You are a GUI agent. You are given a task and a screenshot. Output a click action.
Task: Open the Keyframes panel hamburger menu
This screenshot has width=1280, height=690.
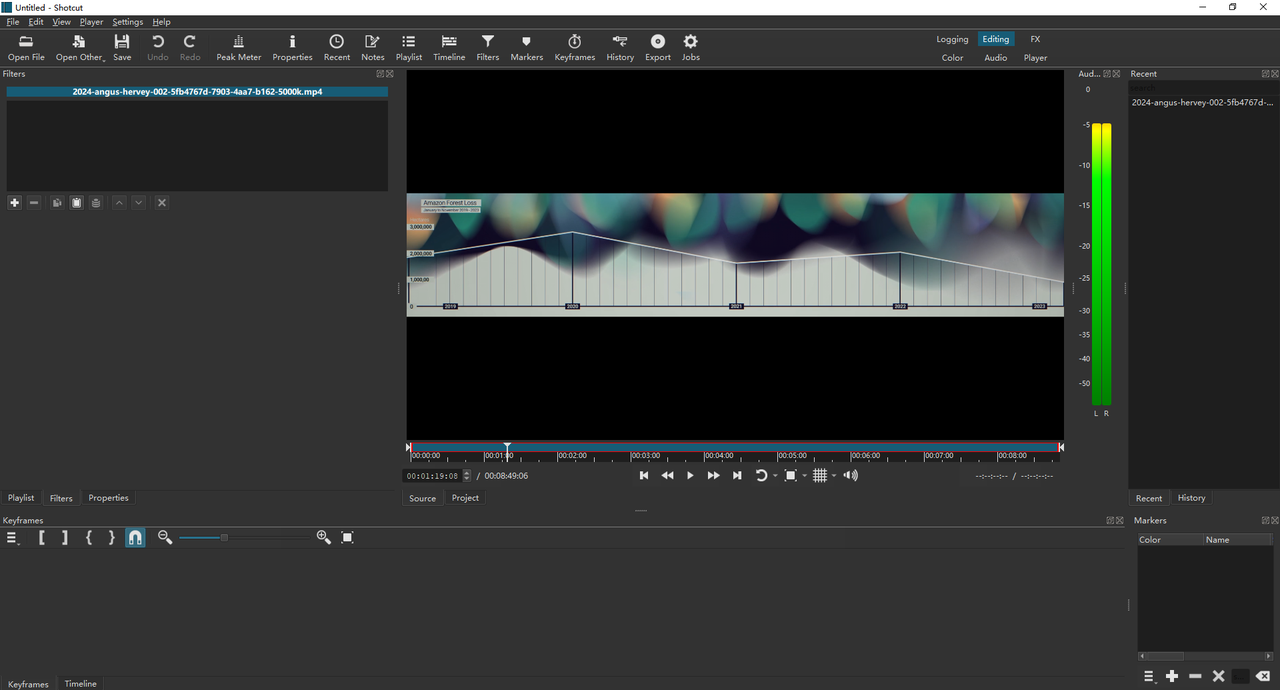[12, 538]
